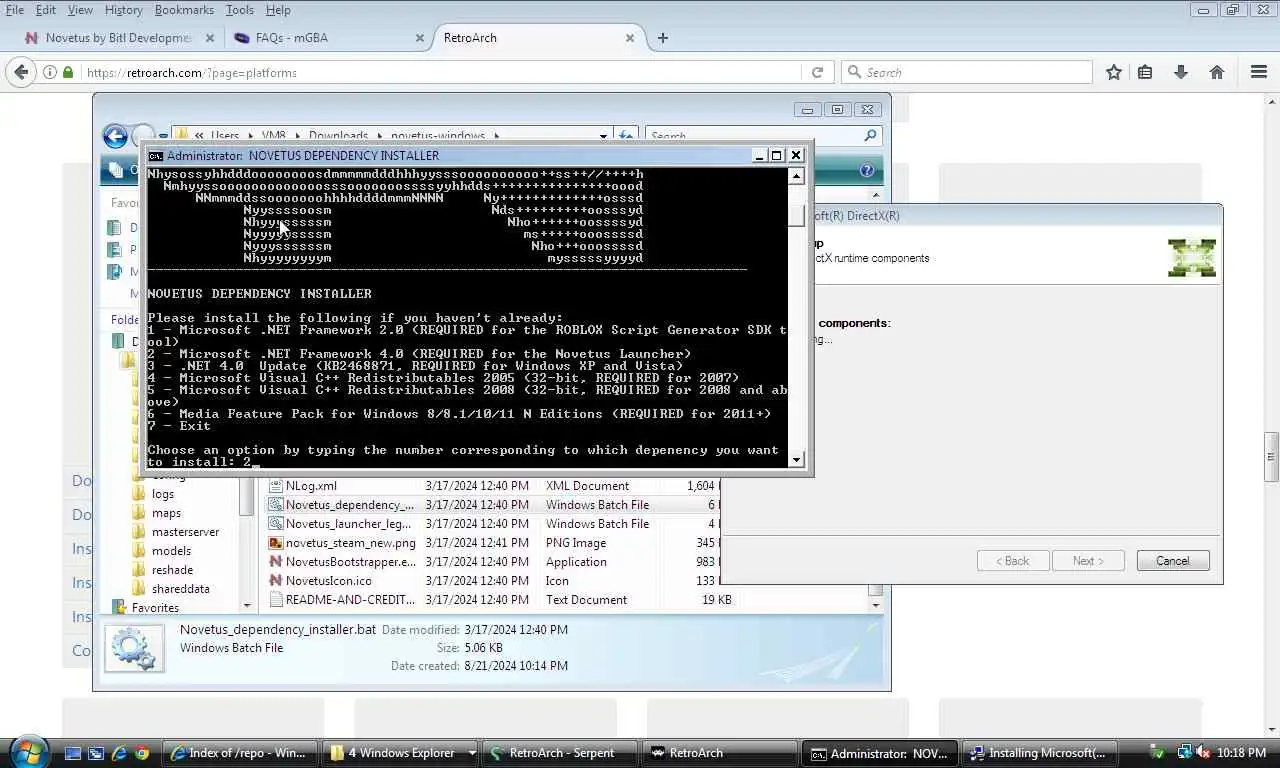
Task: Select the masterserver folder in tree
Action: [x=185, y=532]
